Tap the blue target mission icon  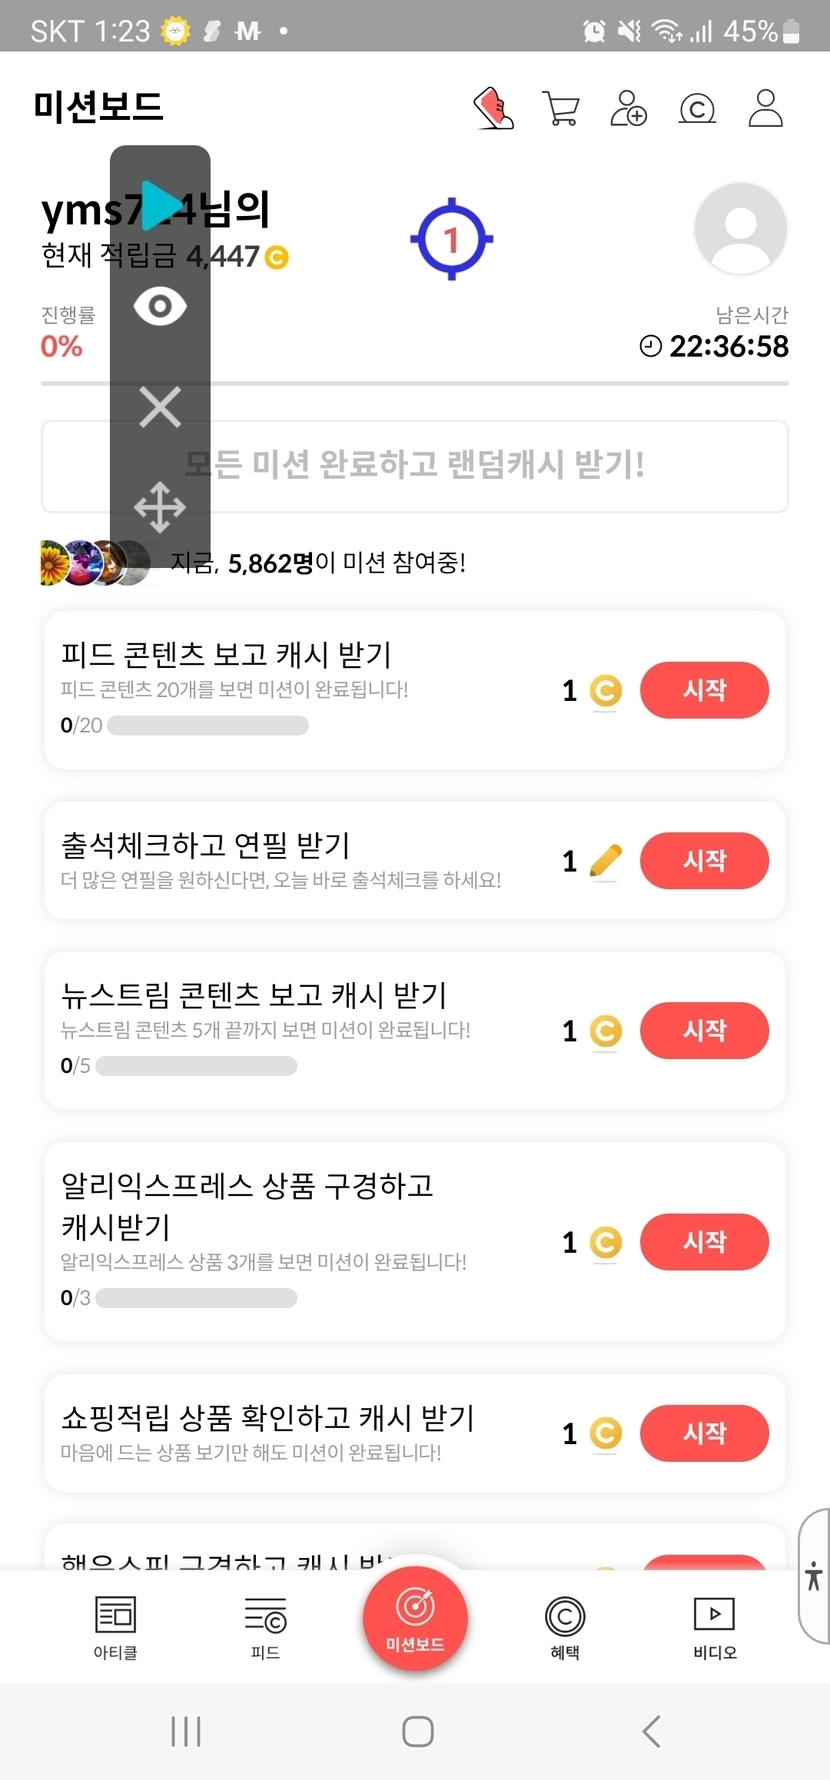pos(451,239)
